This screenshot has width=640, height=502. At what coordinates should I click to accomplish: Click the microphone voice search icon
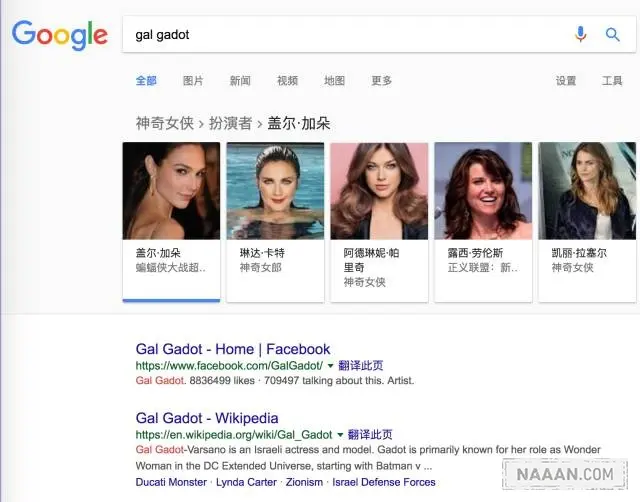click(580, 34)
